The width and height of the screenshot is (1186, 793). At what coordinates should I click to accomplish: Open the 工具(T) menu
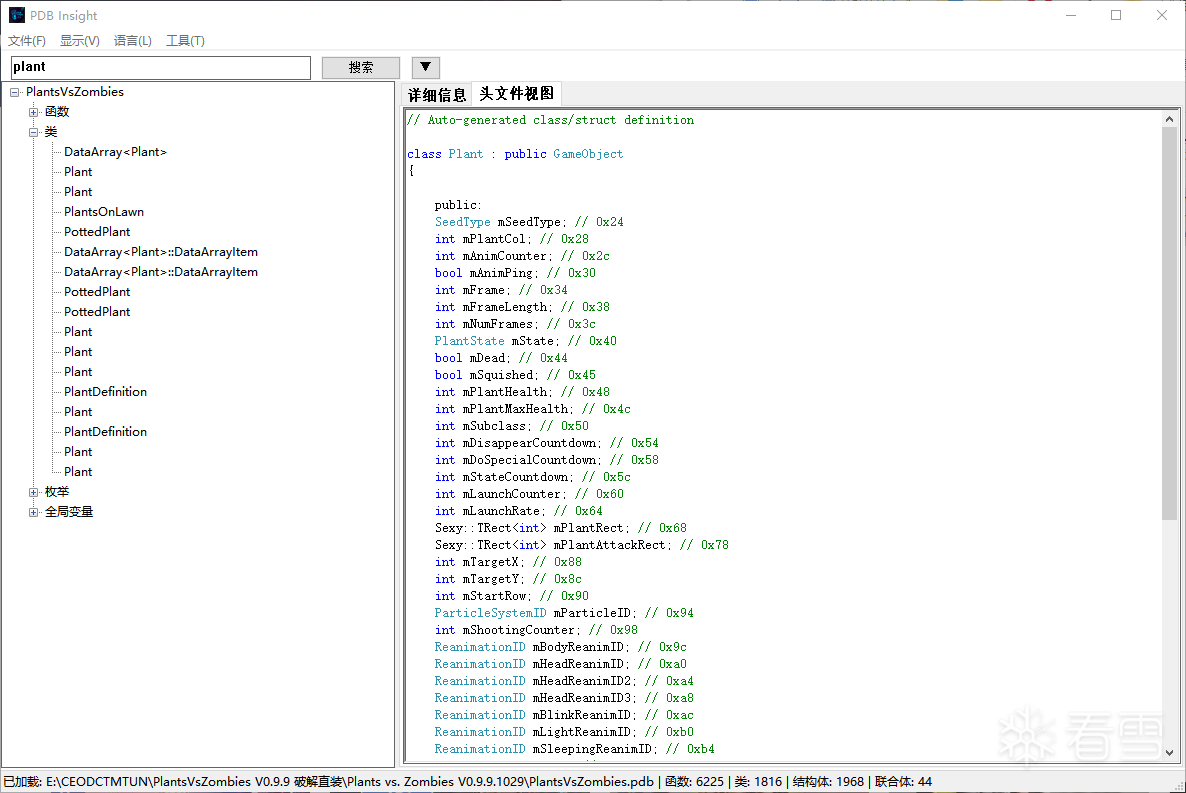pyautogui.click(x=185, y=41)
